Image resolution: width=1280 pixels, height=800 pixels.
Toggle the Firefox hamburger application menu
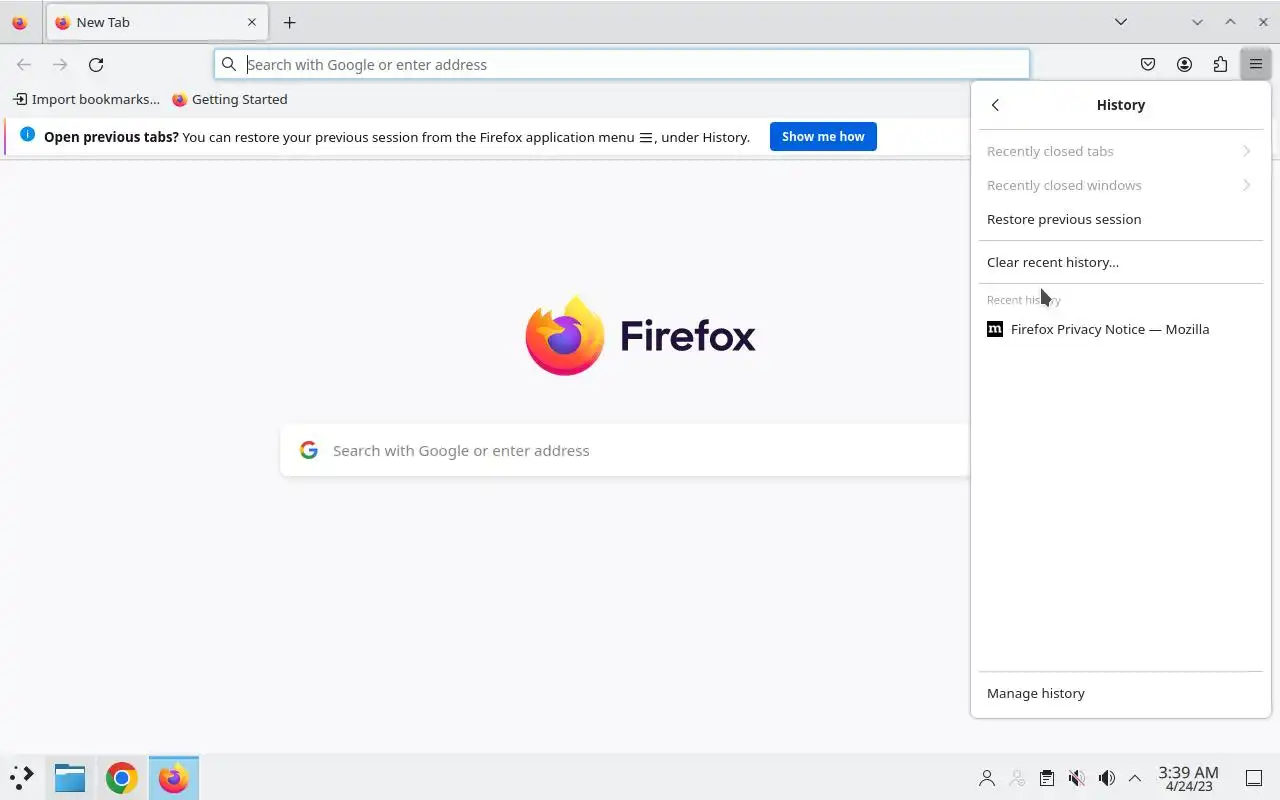pyautogui.click(x=1255, y=64)
